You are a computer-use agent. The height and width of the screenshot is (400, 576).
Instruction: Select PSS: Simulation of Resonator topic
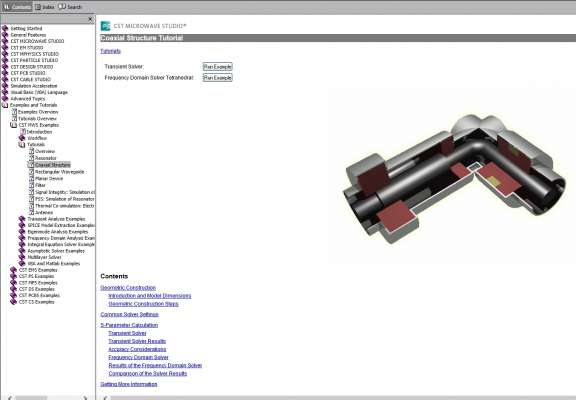[x=65, y=199]
